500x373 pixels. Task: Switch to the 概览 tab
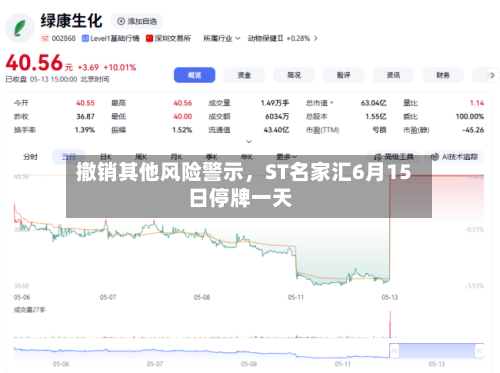click(x=194, y=75)
